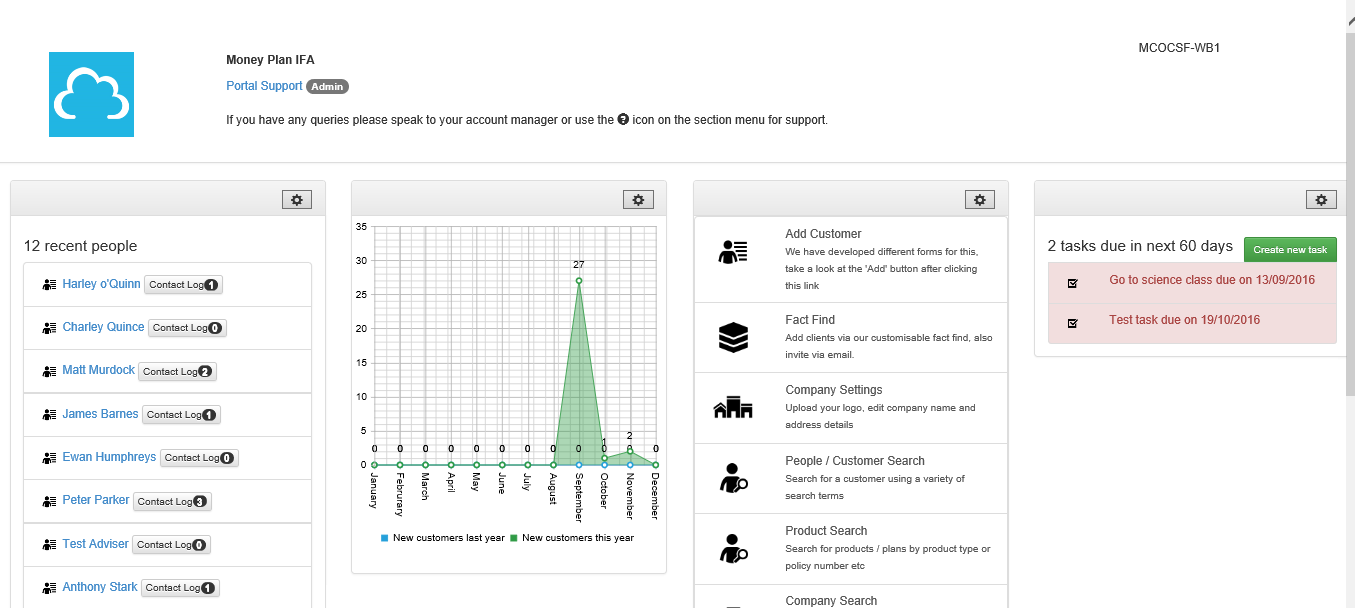Open the Portal Support link
1355x608 pixels.
[x=264, y=86]
